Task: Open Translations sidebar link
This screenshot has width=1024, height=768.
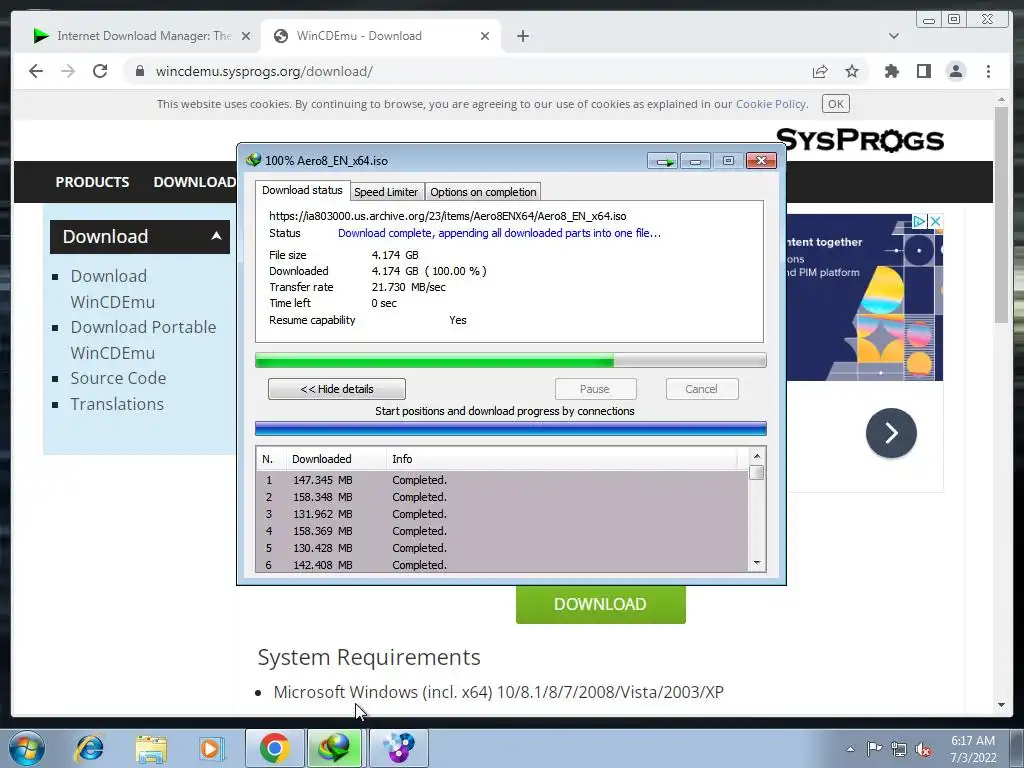Action: (x=117, y=404)
